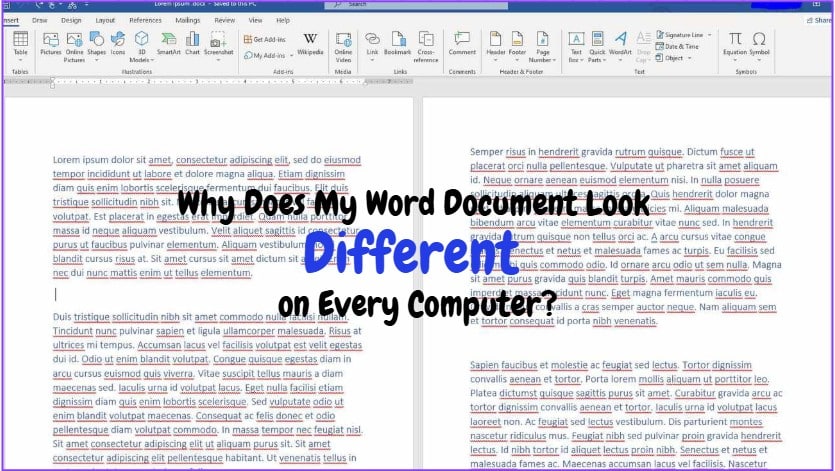Image resolution: width=835 pixels, height=471 pixels.
Task: Switch to the Review tab
Action: (224, 20)
